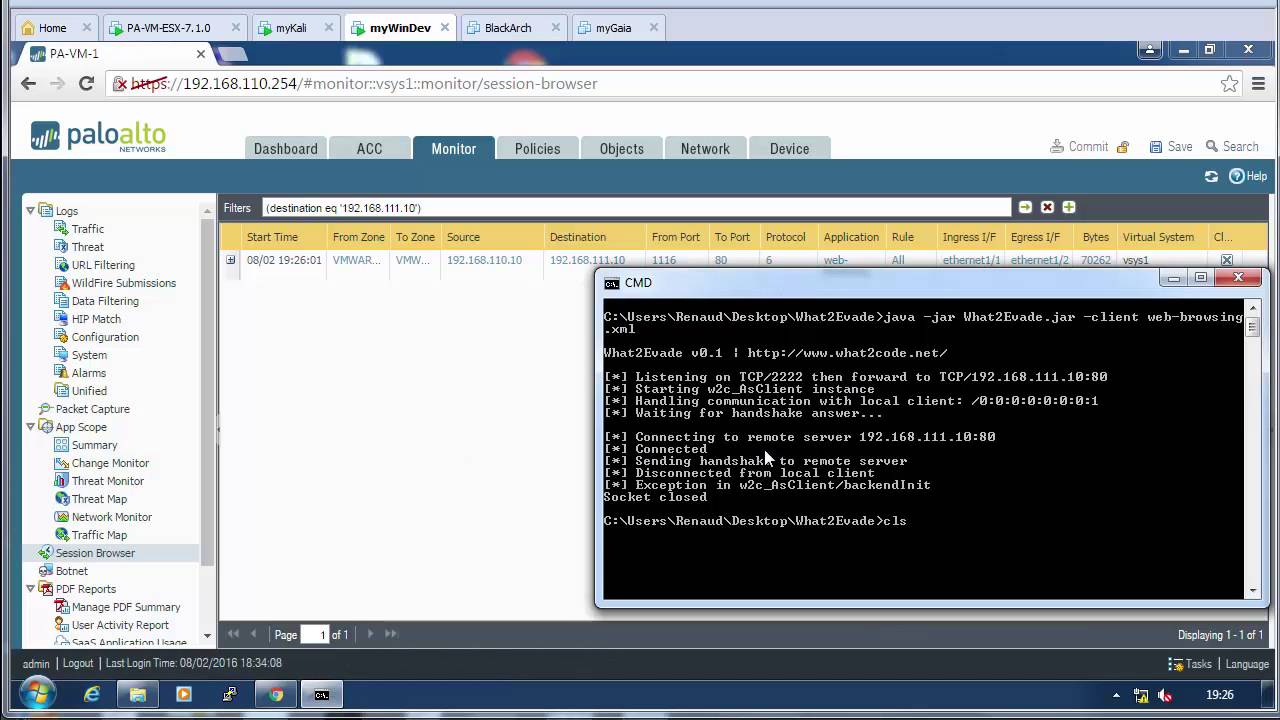The width and height of the screenshot is (1280, 720).
Task: Open Botnet in sidebar
Action: [71, 571]
